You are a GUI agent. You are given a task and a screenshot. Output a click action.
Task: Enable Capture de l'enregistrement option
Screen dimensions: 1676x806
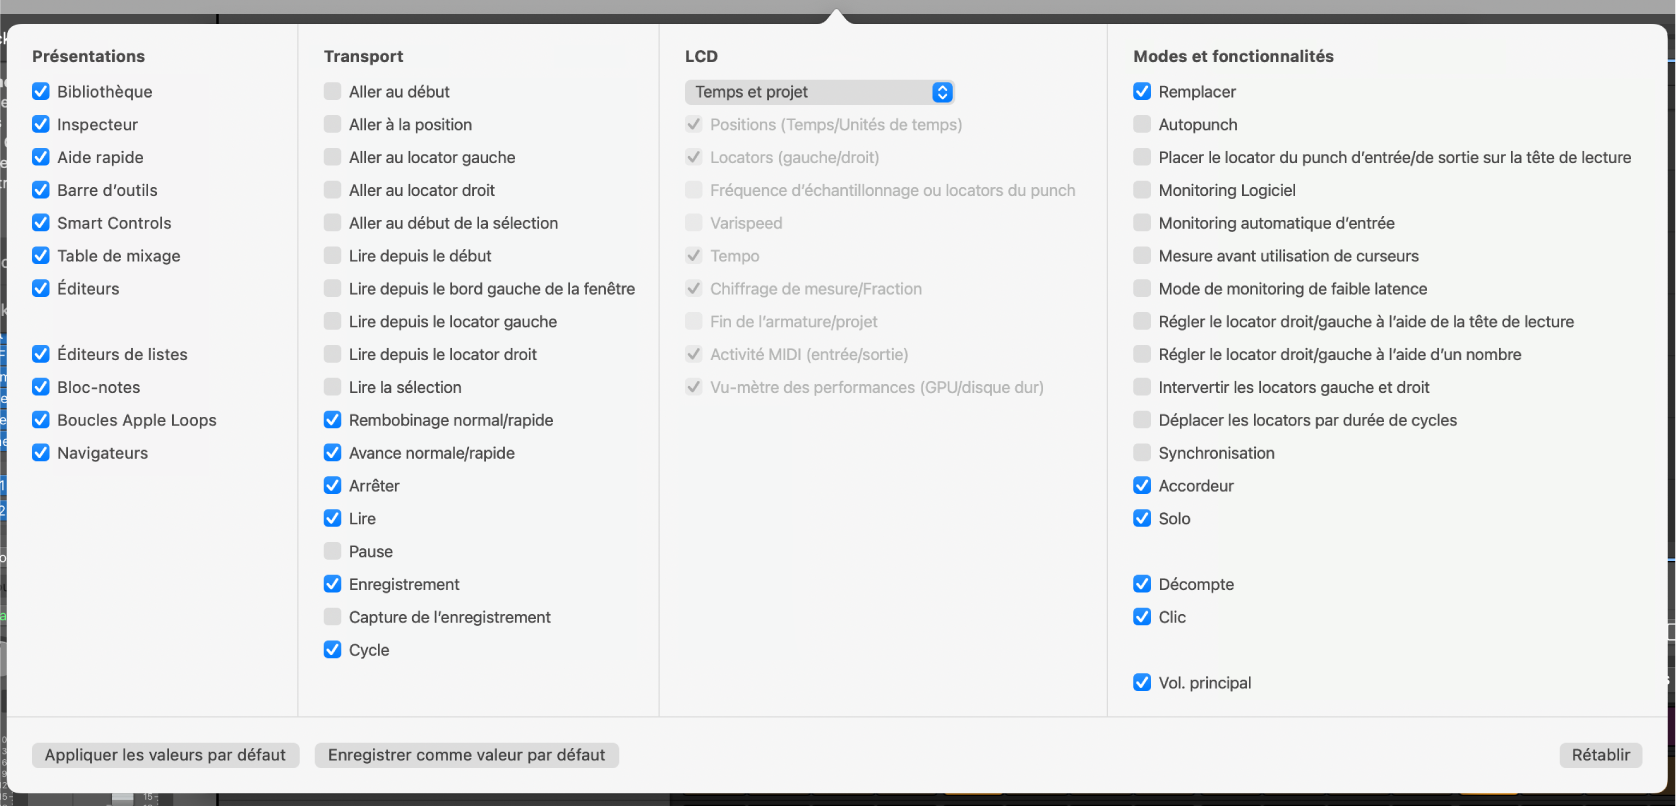(333, 617)
